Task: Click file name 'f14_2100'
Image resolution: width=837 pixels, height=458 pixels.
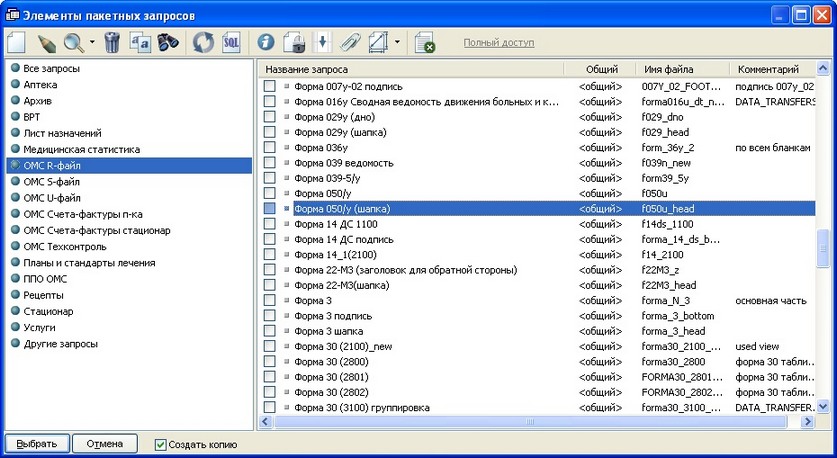Action: point(662,255)
